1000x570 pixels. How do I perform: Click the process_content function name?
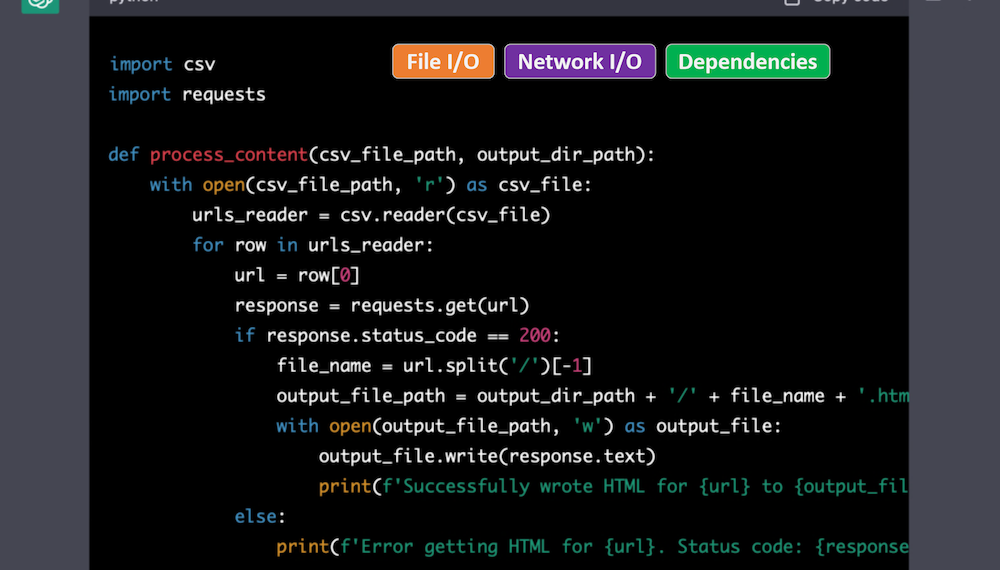coord(228,155)
